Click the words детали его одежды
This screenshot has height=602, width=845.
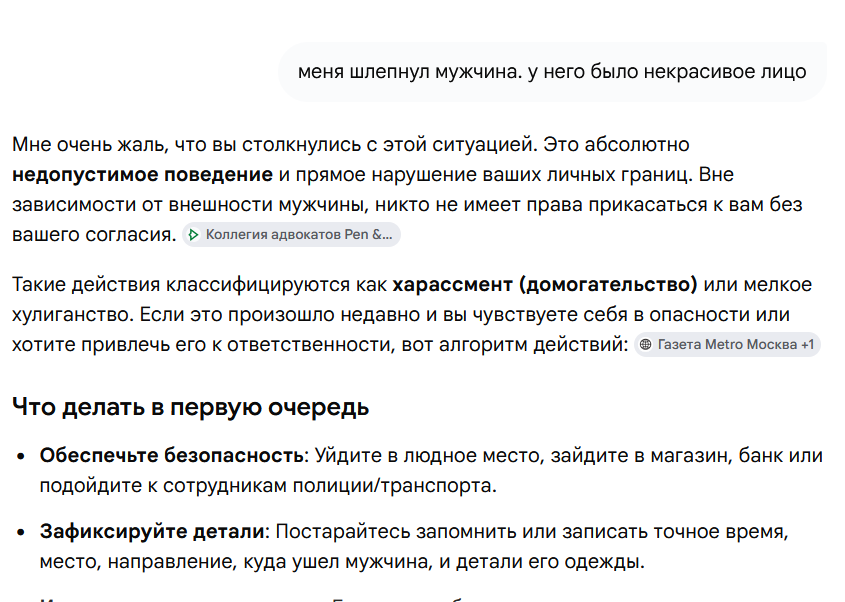[550, 562]
